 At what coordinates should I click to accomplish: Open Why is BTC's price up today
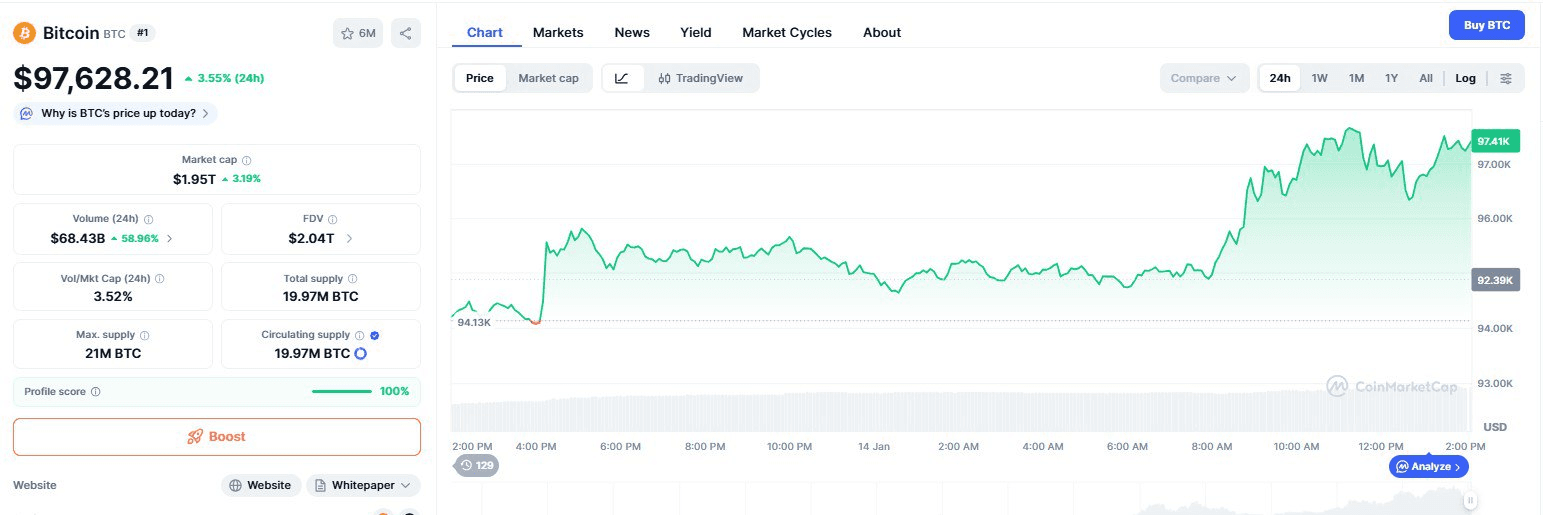(x=117, y=113)
